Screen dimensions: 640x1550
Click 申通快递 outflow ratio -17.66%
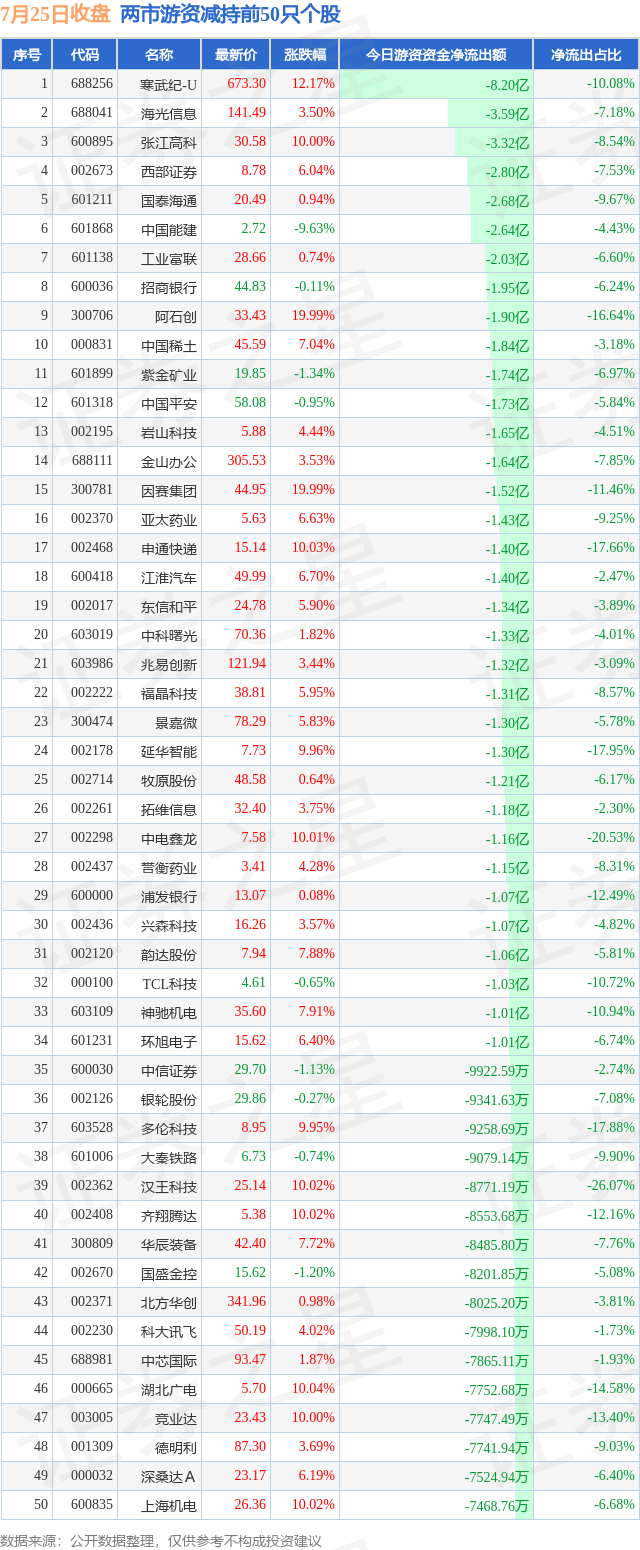click(x=611, y=548)
